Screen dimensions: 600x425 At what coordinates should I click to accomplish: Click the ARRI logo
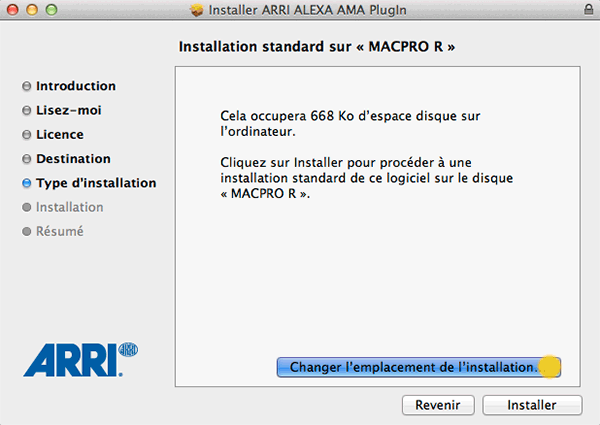80,360
